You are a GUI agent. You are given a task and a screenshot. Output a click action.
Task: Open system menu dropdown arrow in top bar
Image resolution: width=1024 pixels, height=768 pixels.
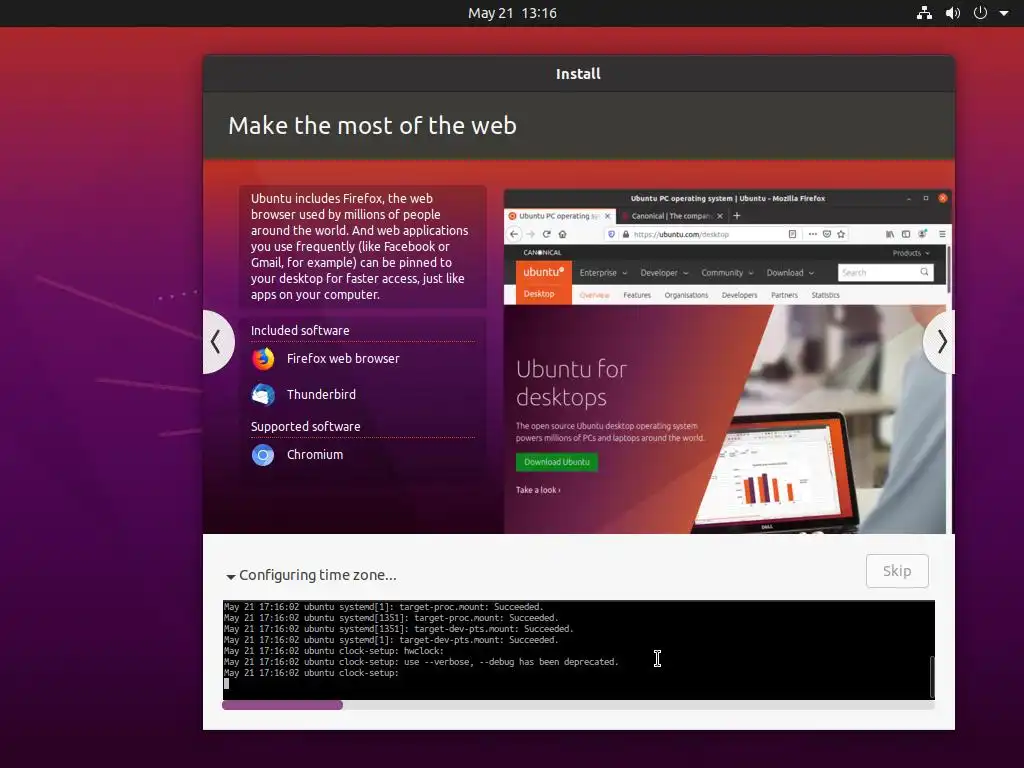point(1004,13)
